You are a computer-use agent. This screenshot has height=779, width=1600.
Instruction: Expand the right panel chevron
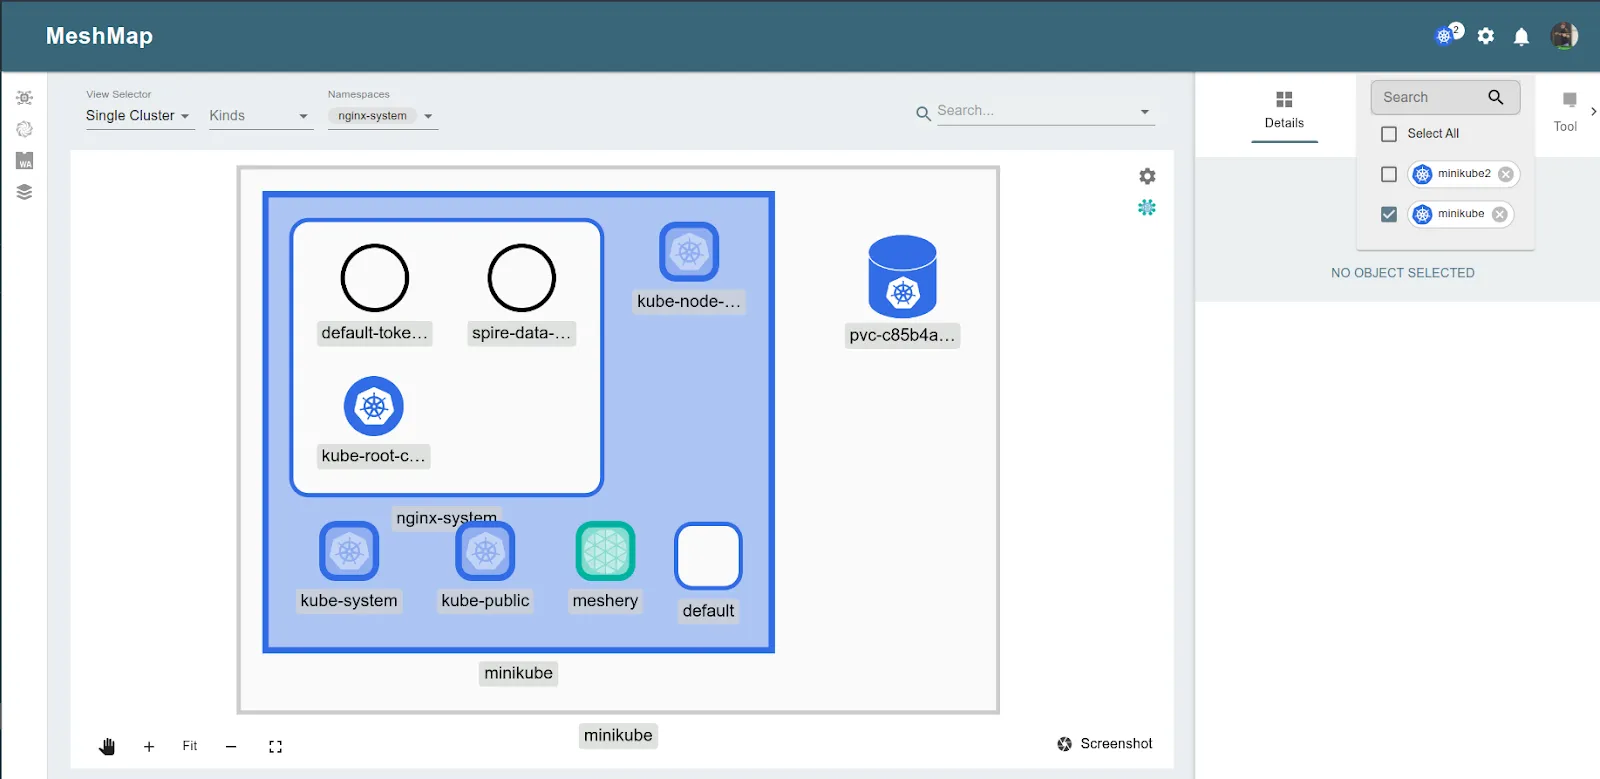click(x=1593, y=111)
